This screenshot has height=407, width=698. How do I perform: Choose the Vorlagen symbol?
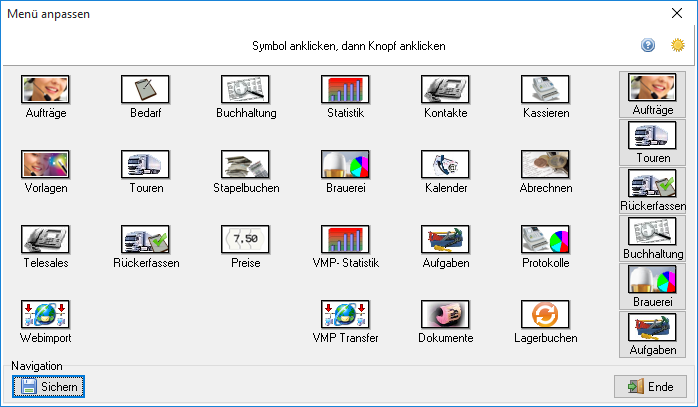click(45, 164)
